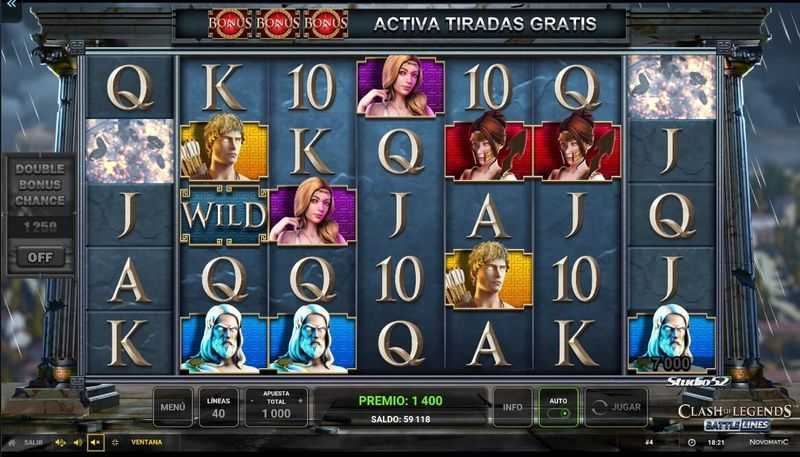Click the WILD symbol on reels
Image resolution: width=800 pixels, height=457 pixels.
[x=224, y=215]
